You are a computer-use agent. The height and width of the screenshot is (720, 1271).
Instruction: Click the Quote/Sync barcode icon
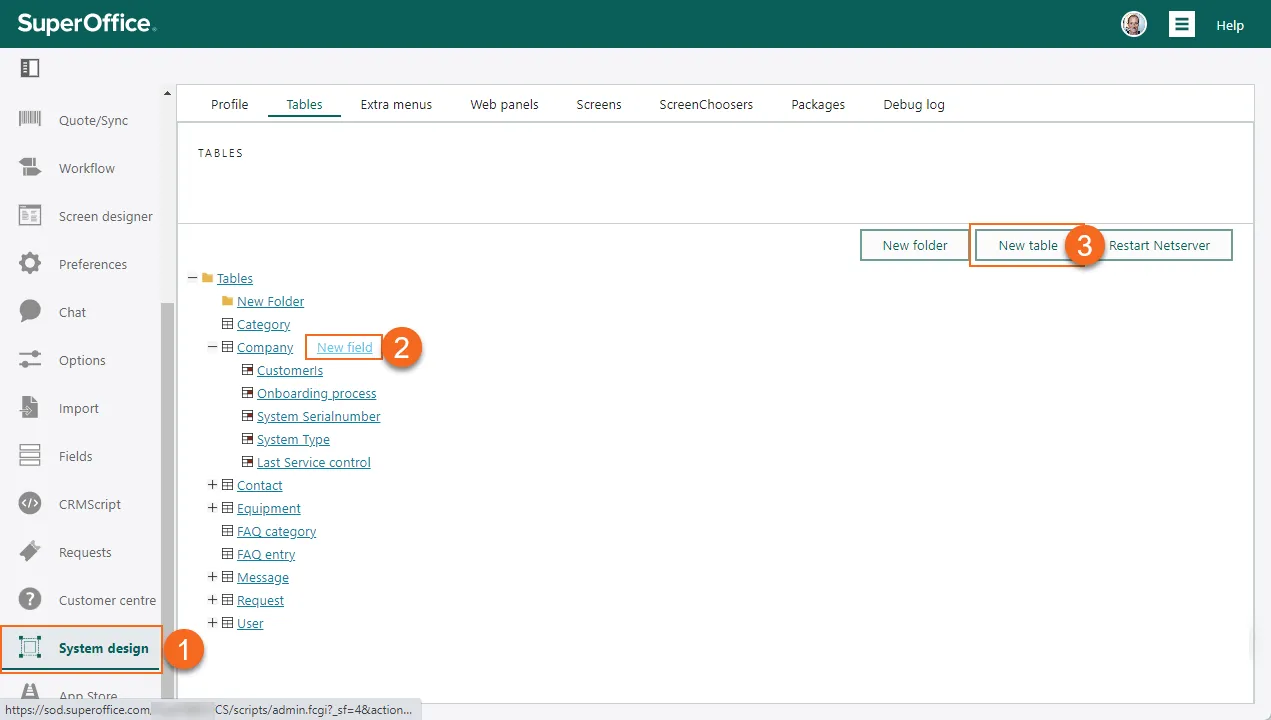tap(30, 120)
